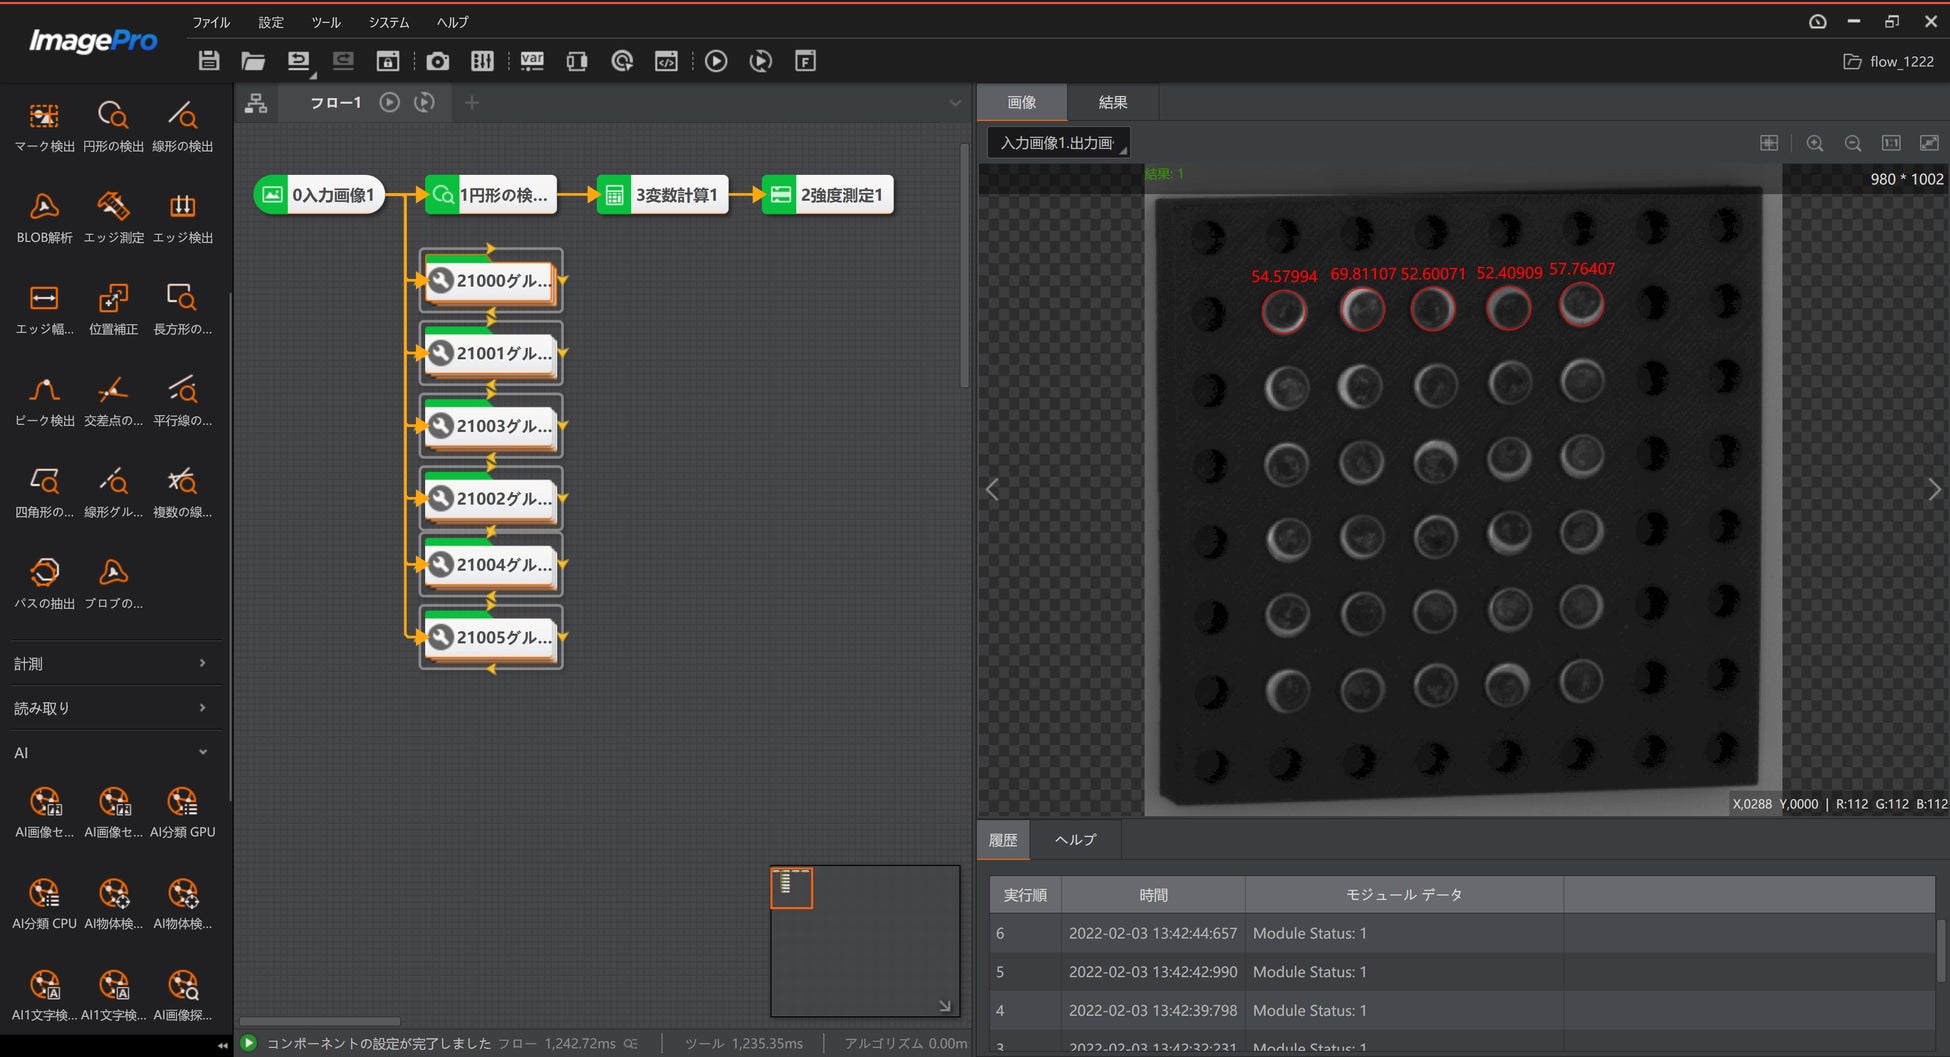Select the 21005グル... group node

pos(491,637)
